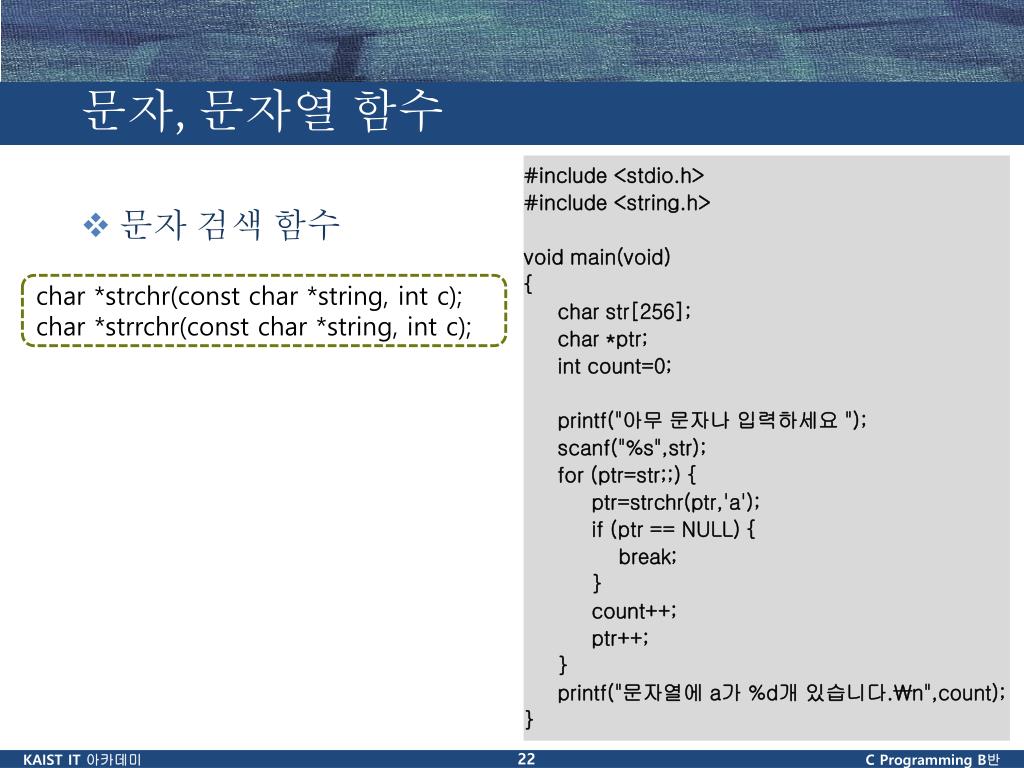Click the count++; statement
1024x768 pixels.
coord(633,611)
